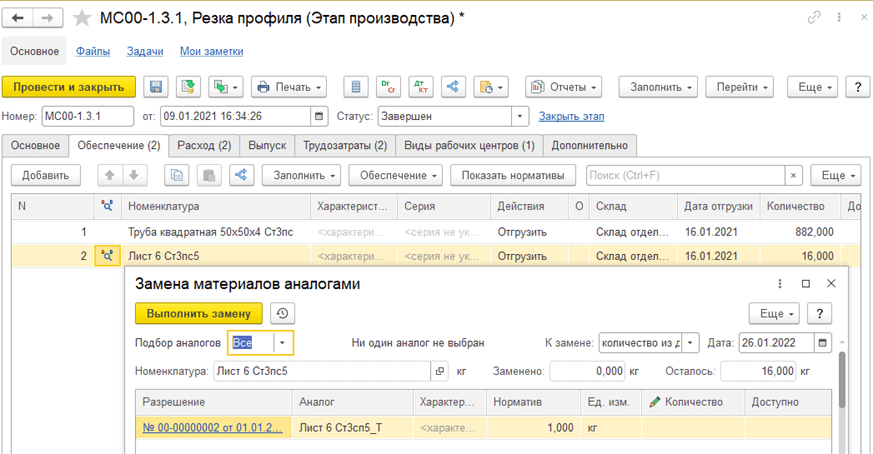Click the analog cell Лист 6 Ст3сп5_Т
The image size is (873, 454).
click(x=353, y=428)
